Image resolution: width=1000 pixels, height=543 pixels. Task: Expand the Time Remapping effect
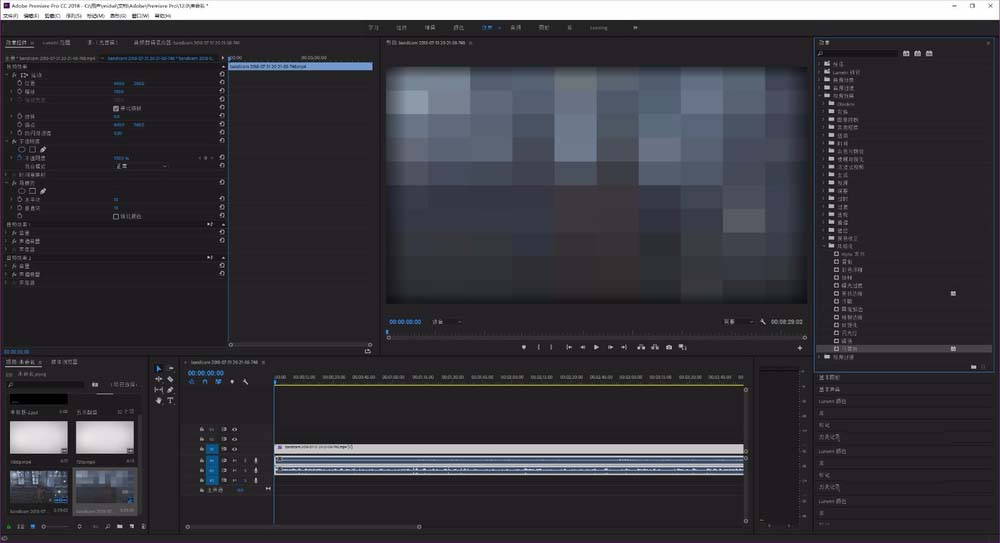7,174
